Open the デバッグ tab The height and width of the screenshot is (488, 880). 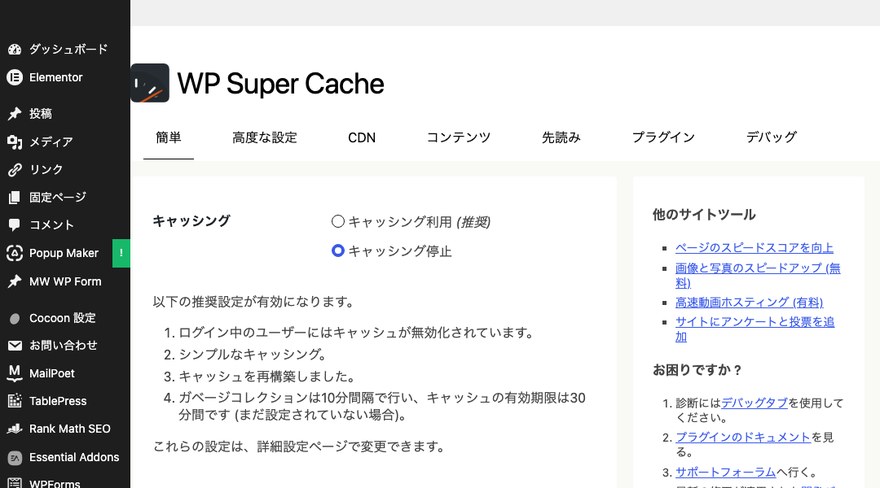coord(771,137)
